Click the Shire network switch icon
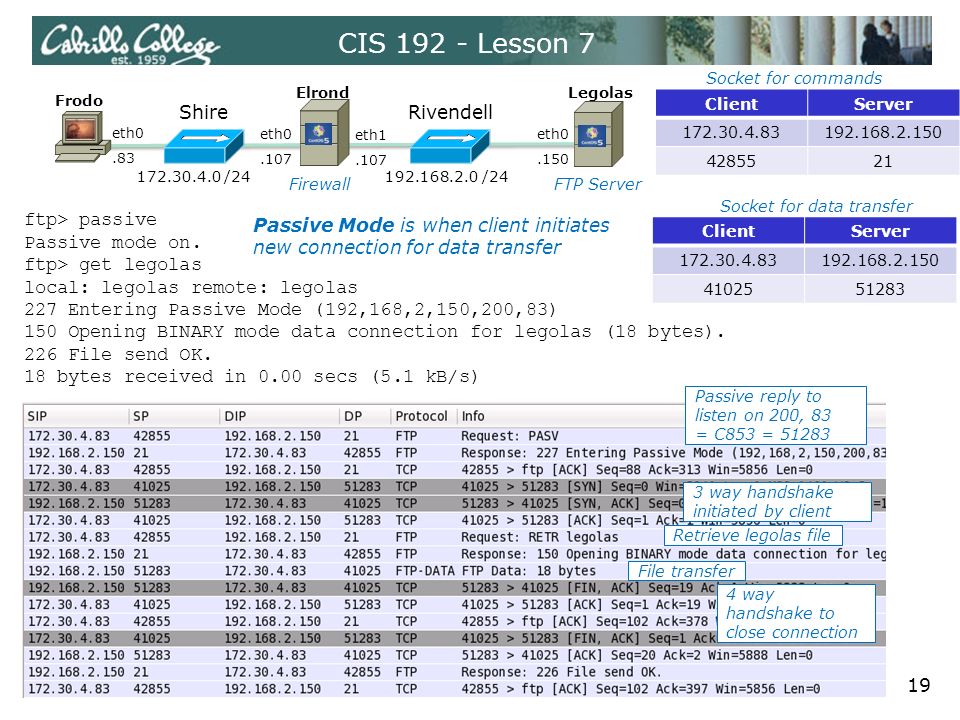The height and width of the screenshot is (720, 960). (204, 146)
